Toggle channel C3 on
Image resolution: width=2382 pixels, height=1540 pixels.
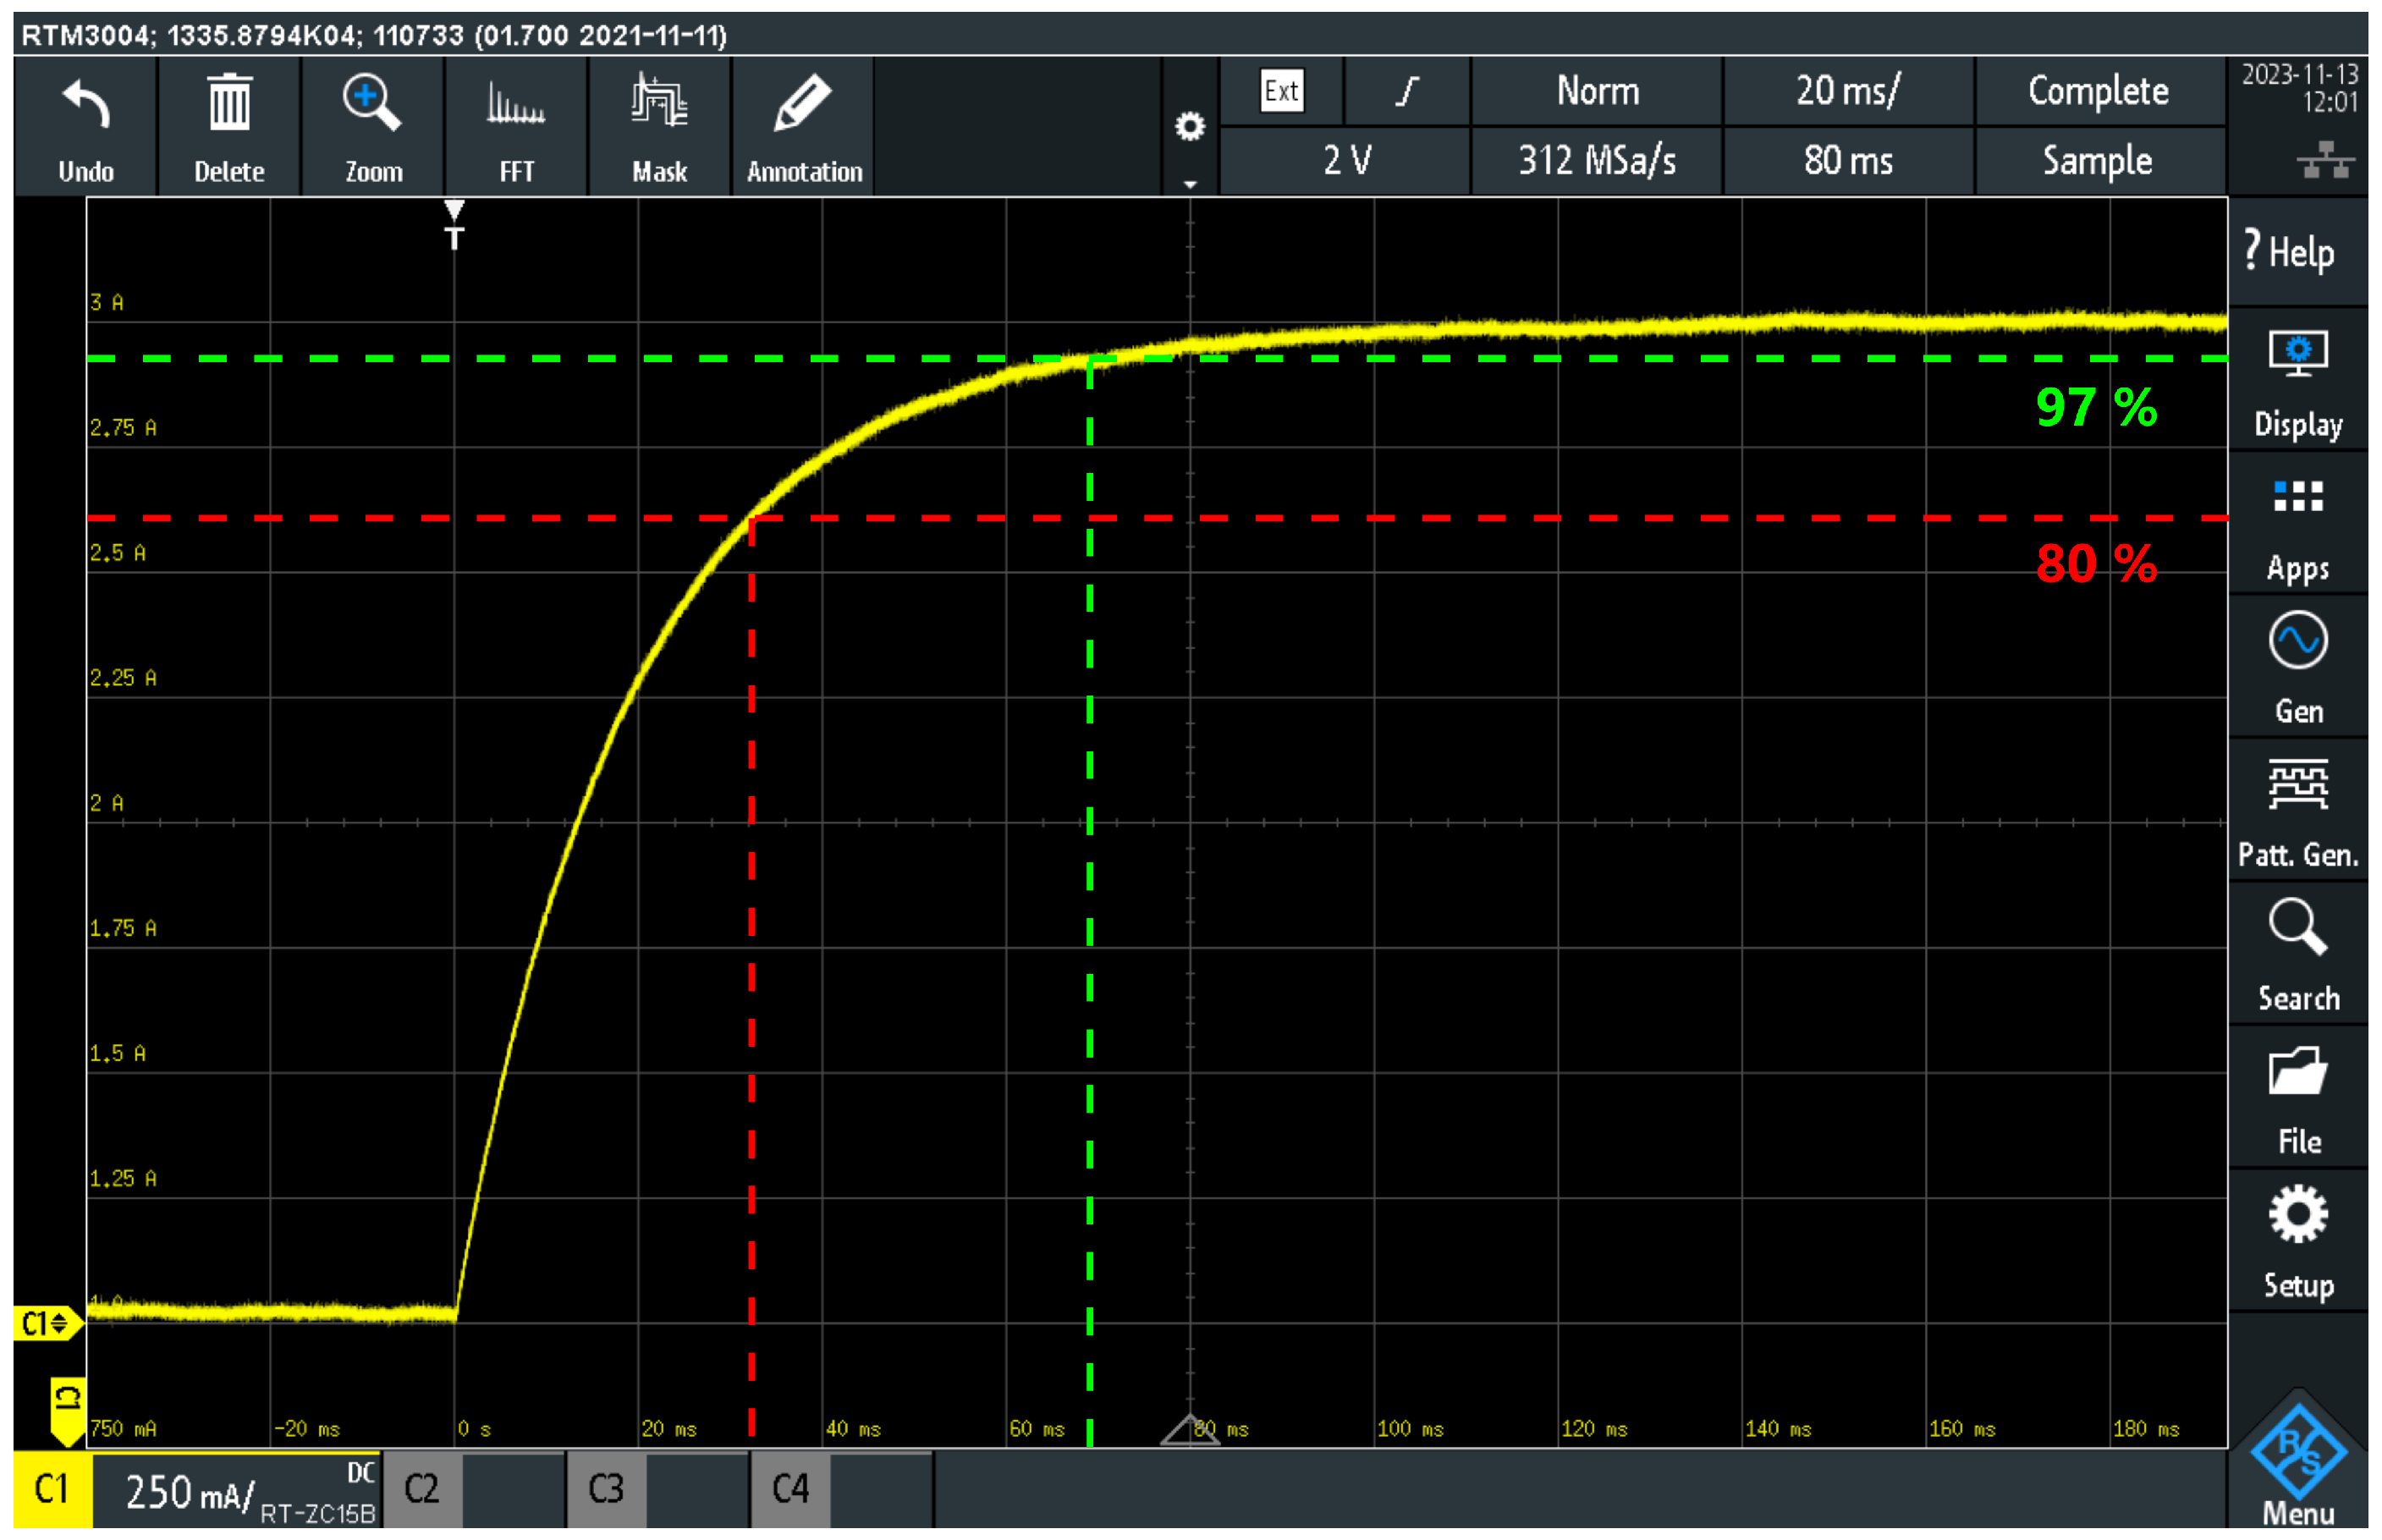[606, 1489]
